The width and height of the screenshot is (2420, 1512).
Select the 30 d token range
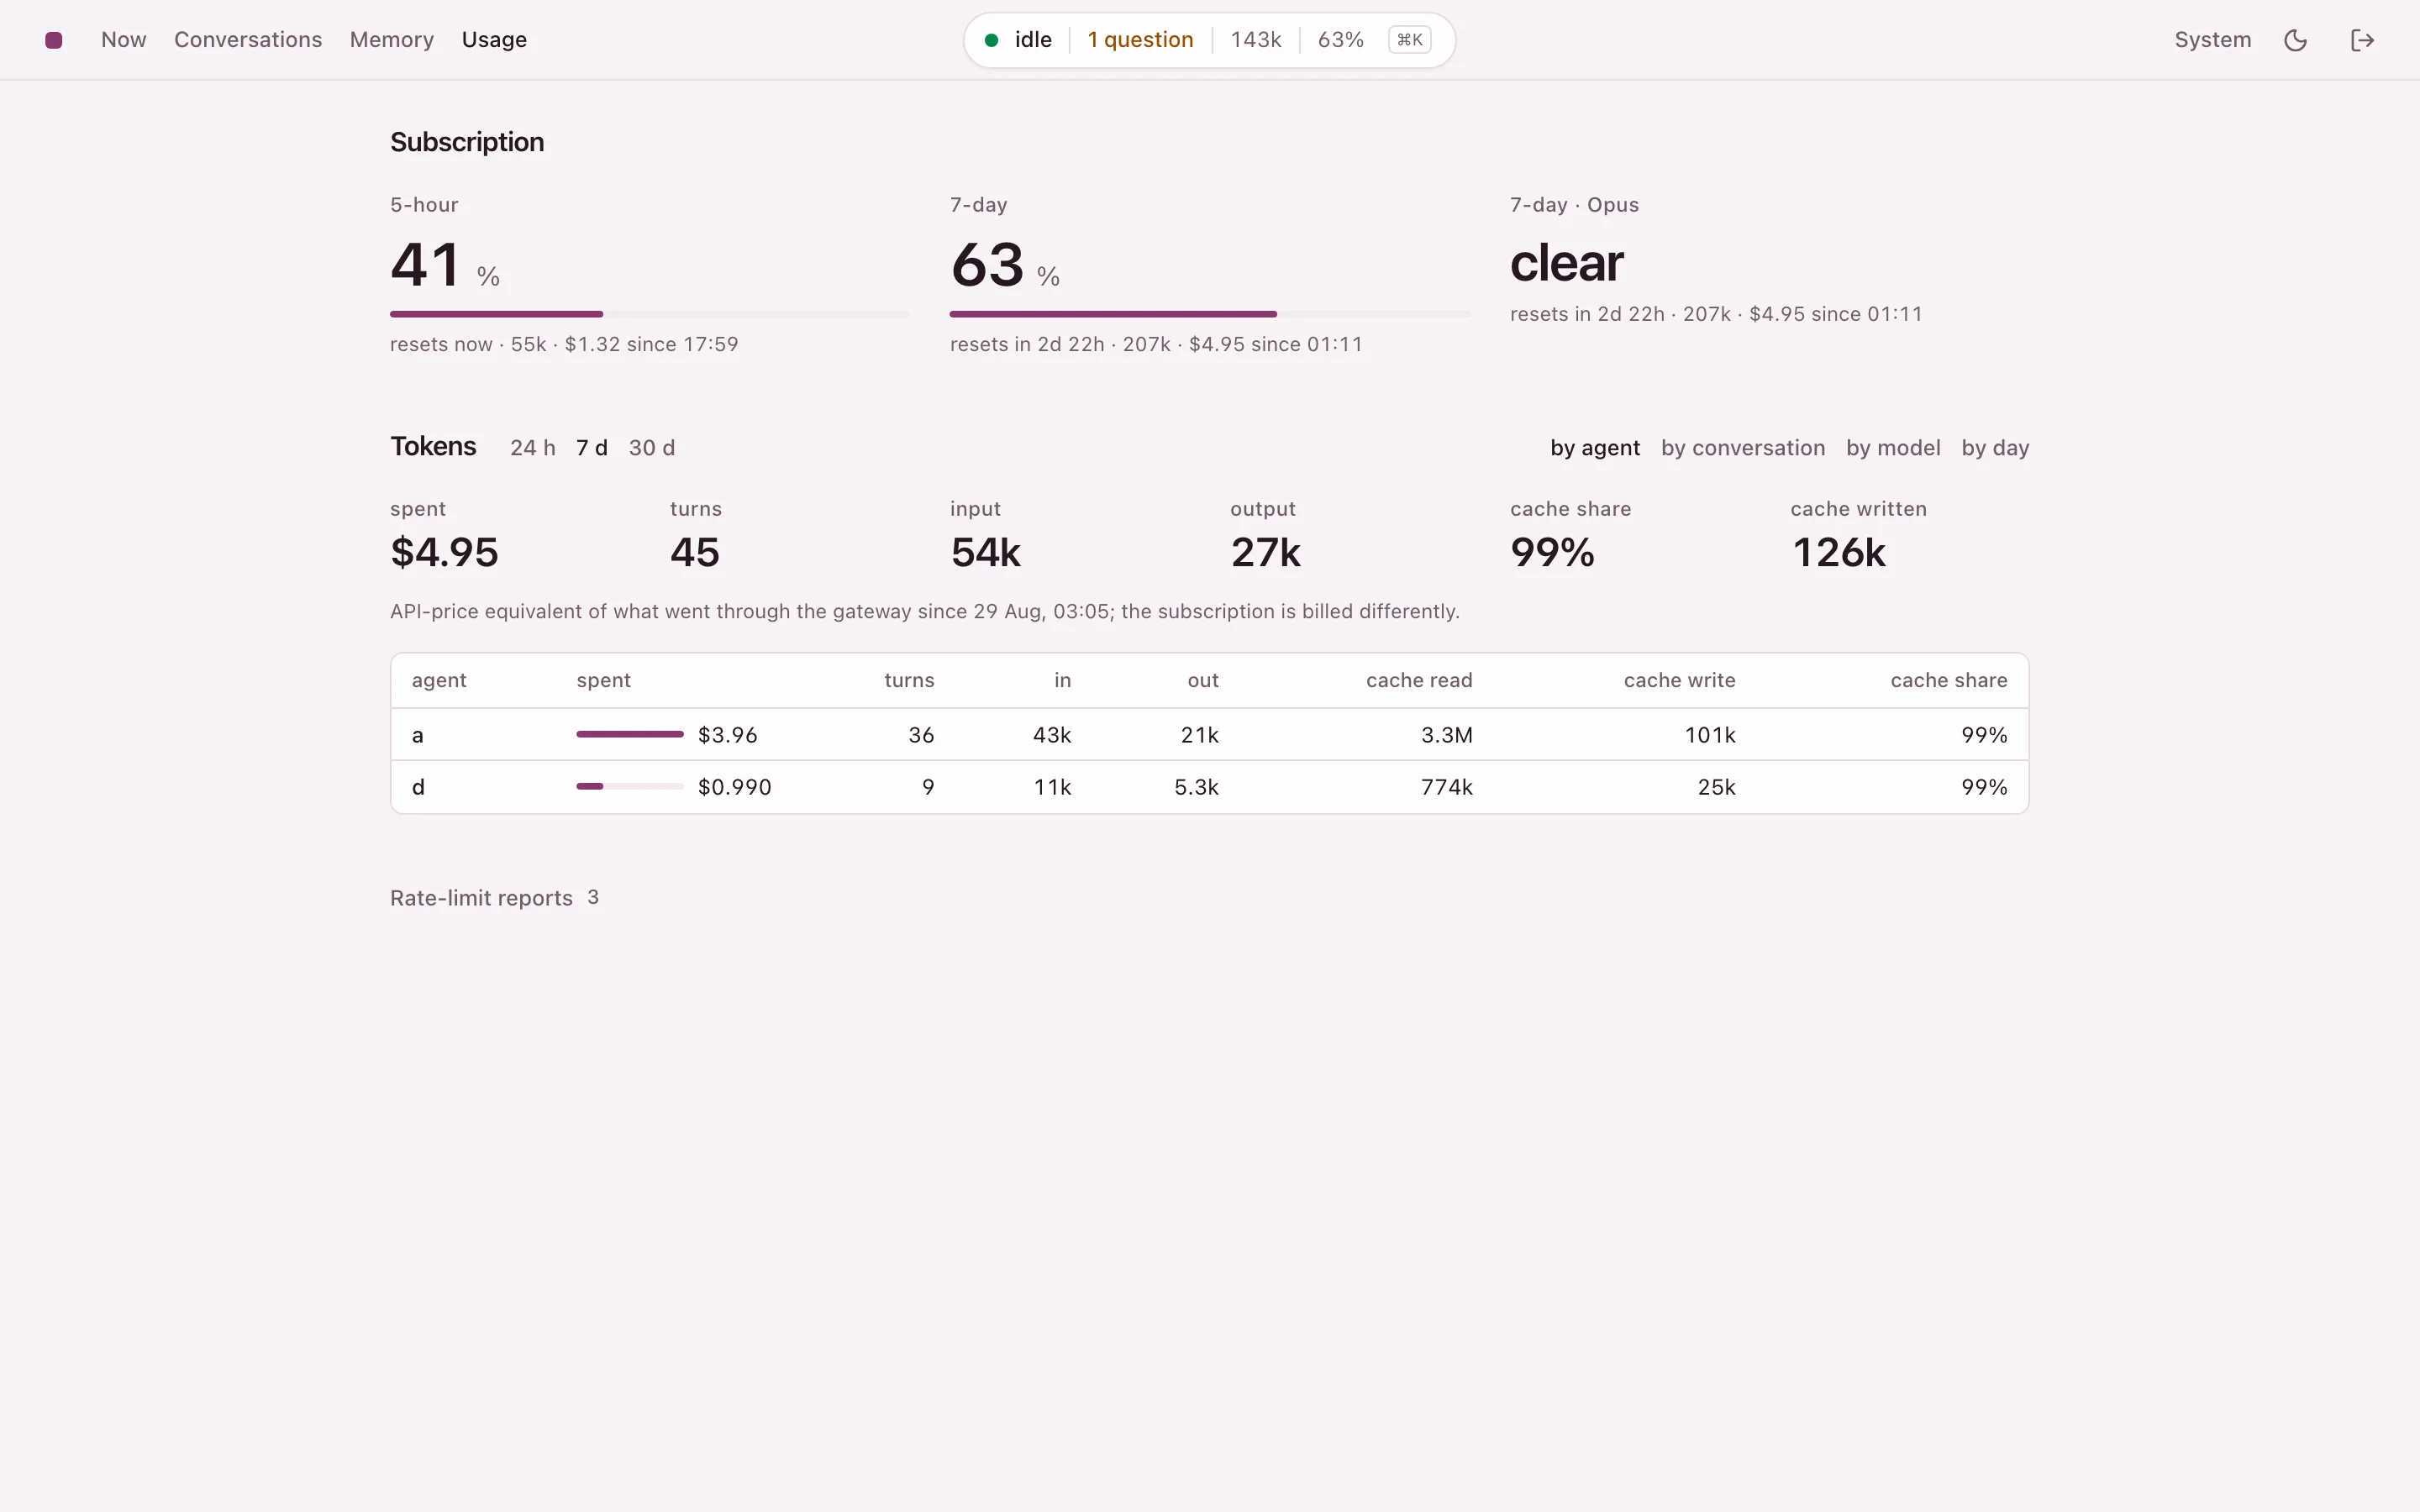click(652, 448)
